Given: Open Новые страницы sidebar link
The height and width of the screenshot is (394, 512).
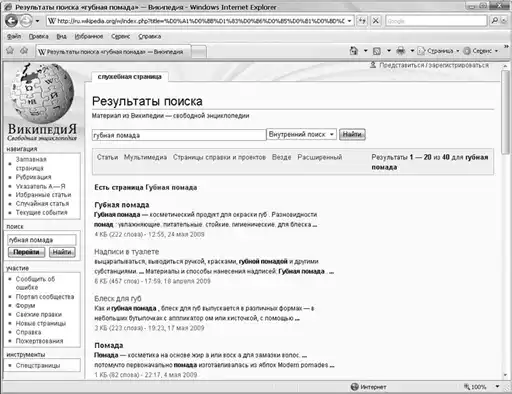Looking at the screenshot, I should (41, 323).
